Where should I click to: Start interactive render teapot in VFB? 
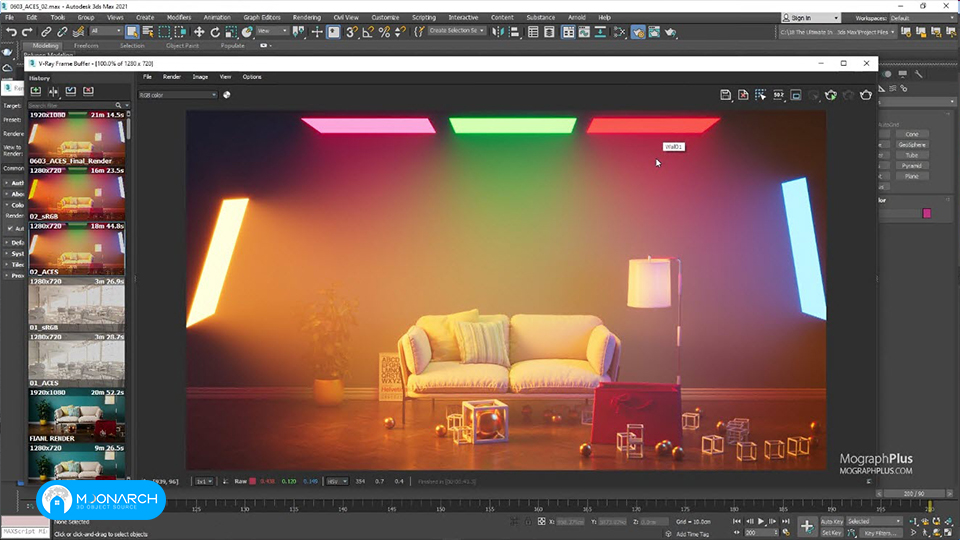[831, 95]
